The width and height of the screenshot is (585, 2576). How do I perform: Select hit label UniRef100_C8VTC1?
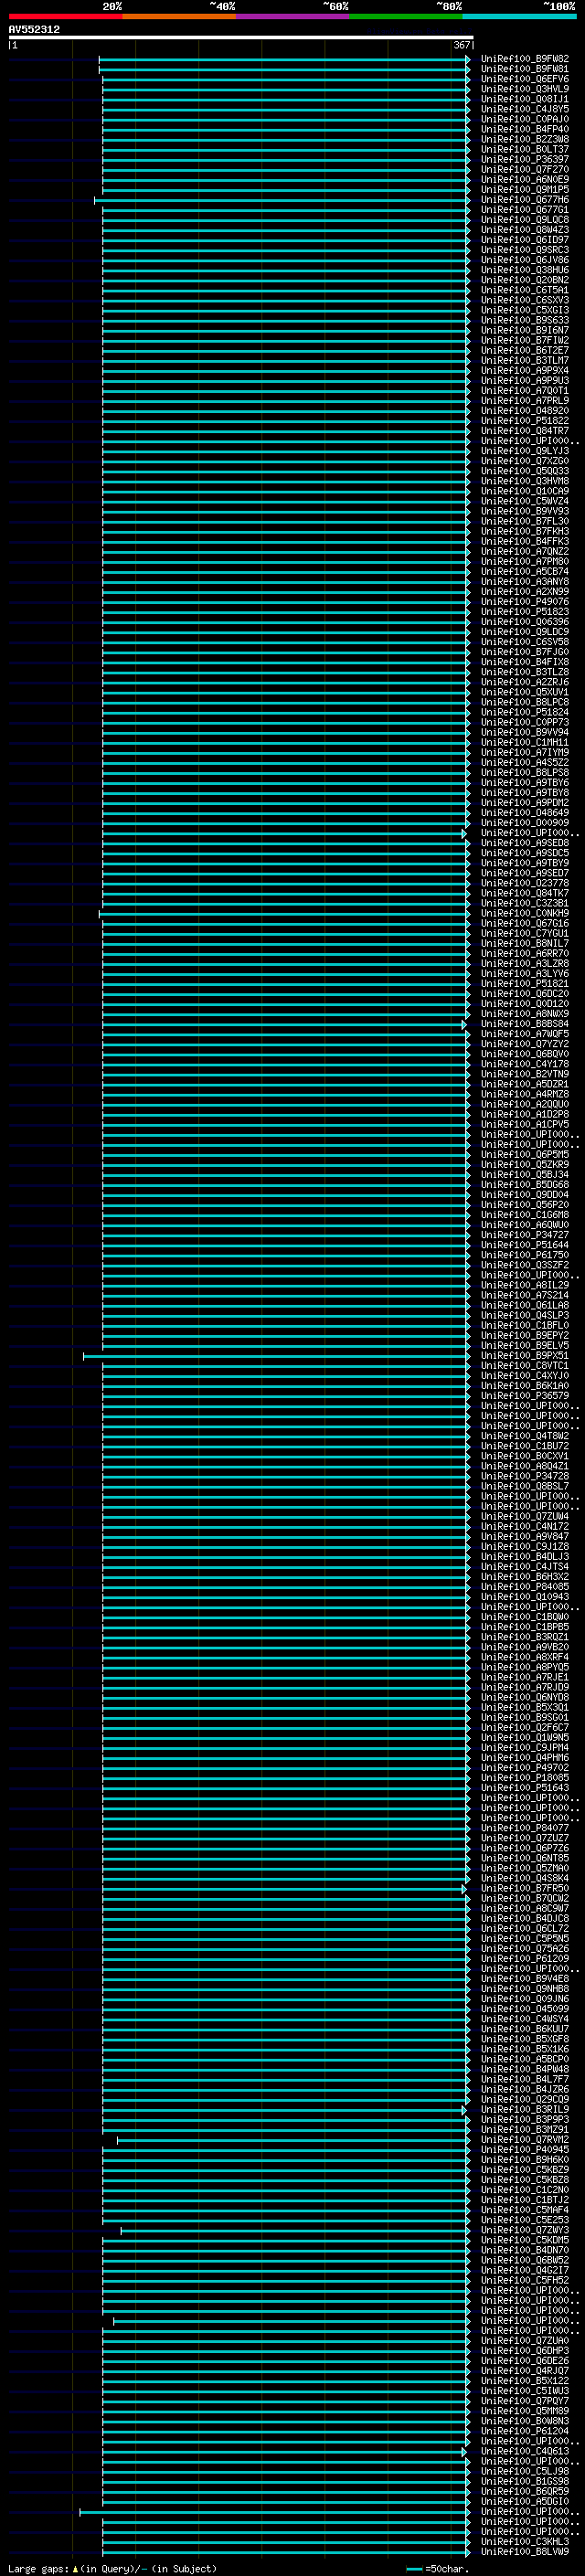click(x=525, y=1366)
